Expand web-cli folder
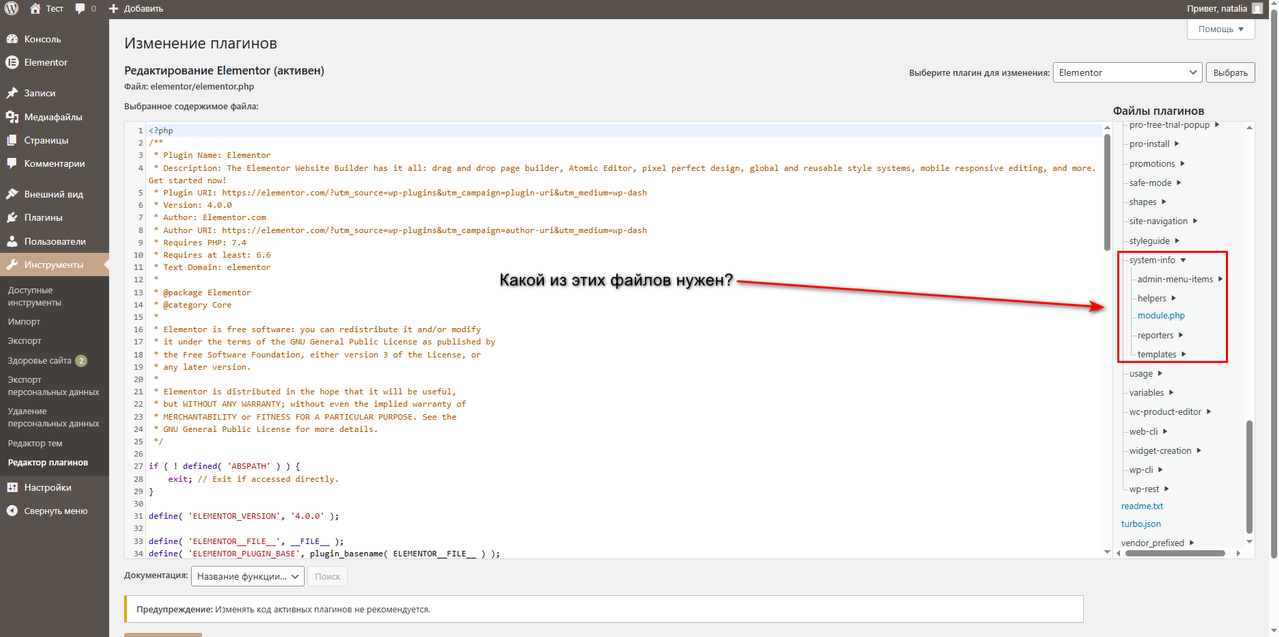Viewport: 1279px width, 637px height. coord(1149,431)
